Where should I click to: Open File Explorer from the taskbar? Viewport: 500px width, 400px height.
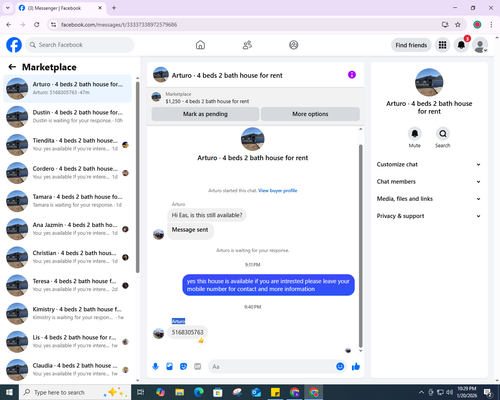180,392
